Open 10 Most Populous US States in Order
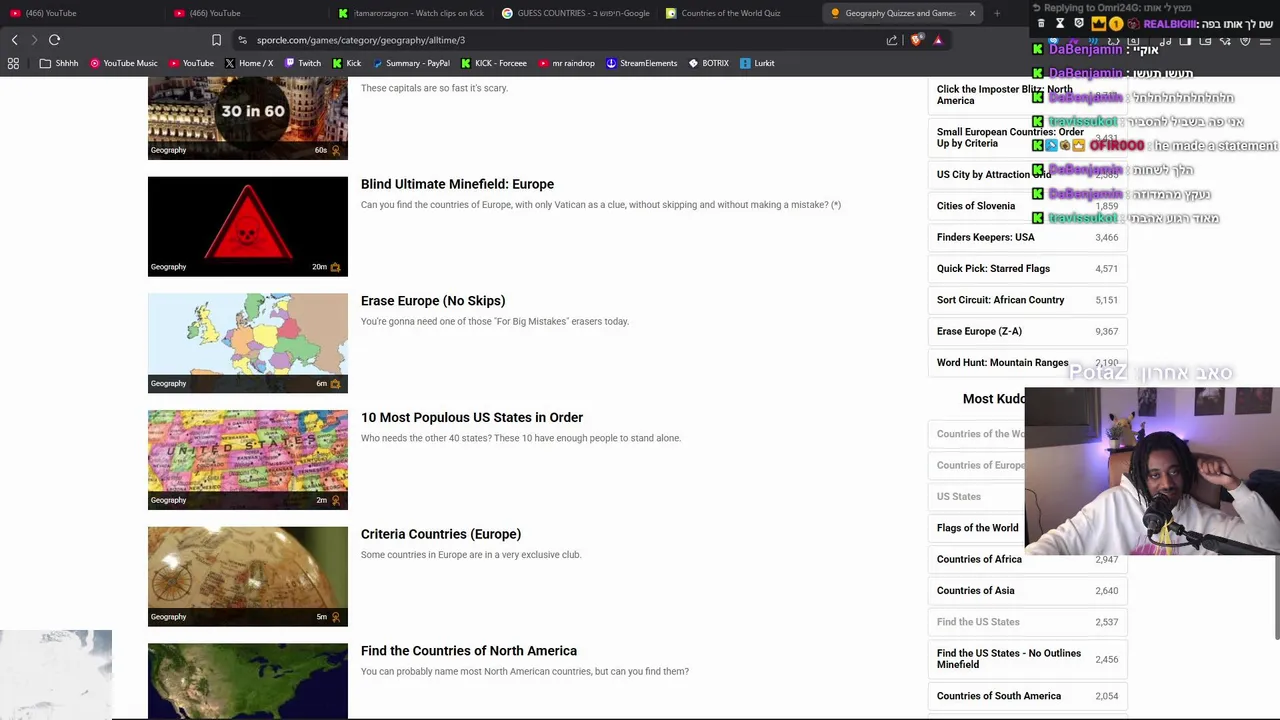1280x720 pixels. point(472,417)
